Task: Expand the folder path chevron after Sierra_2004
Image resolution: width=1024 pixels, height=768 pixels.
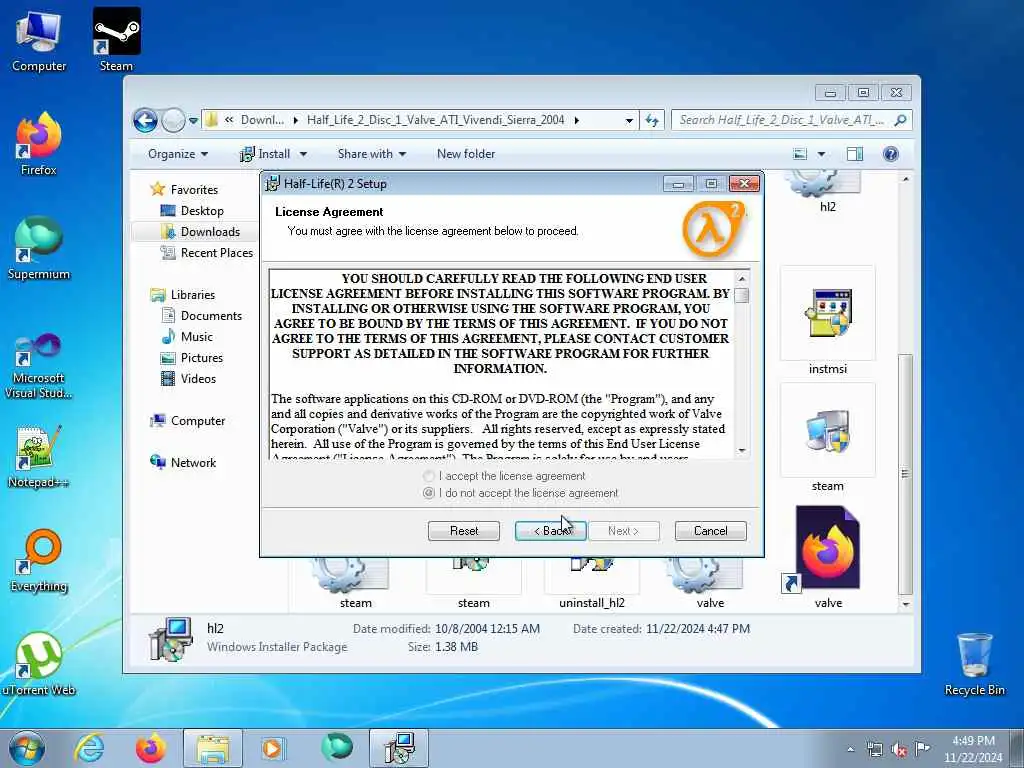Action: coord(577,120)
